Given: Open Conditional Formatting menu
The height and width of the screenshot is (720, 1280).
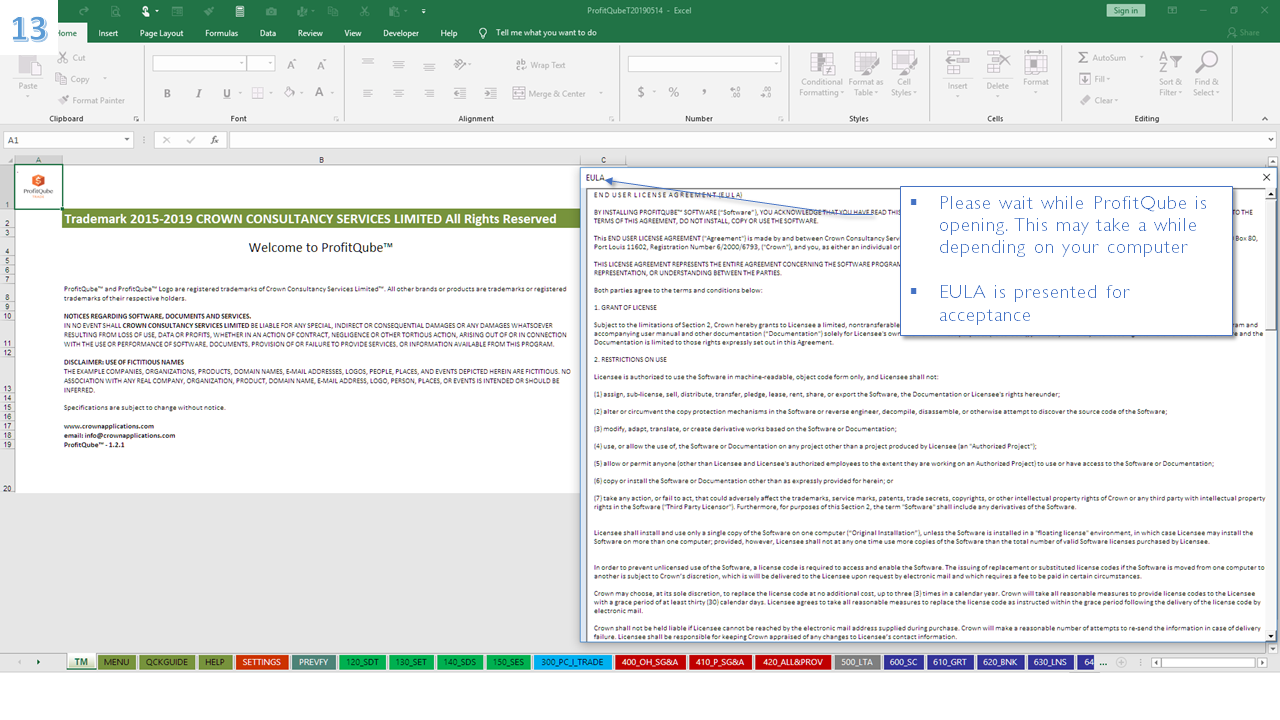Looking at the screenshot, I should (x=821, y=75).
